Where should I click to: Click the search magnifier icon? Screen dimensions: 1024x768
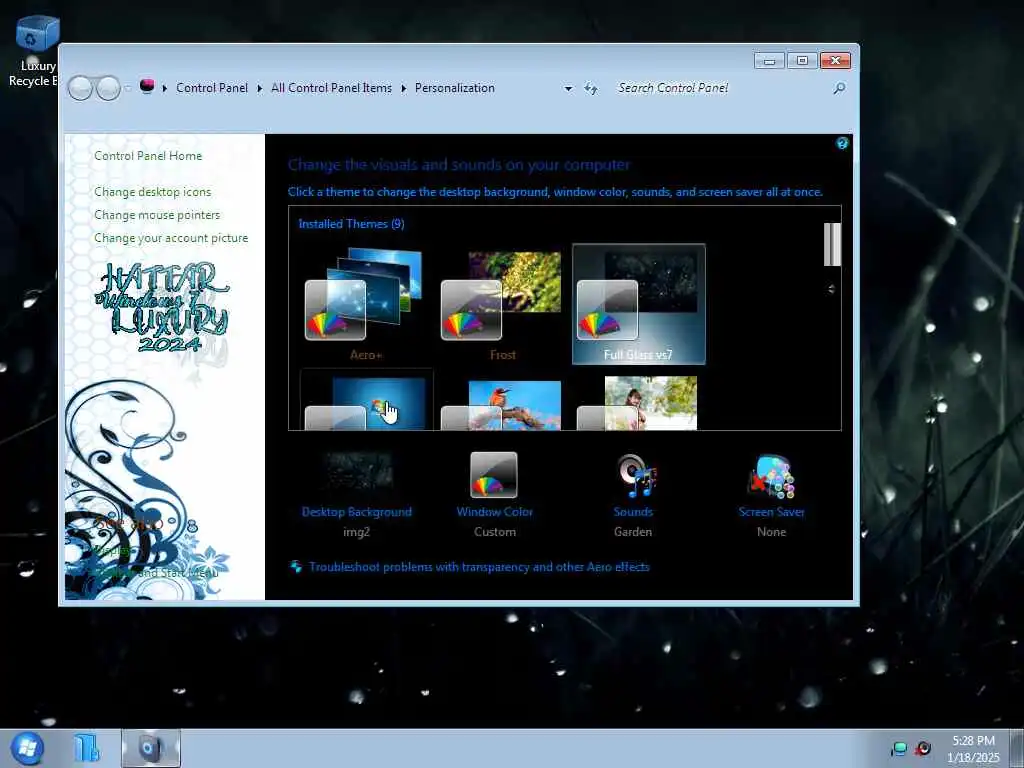[x=839, y=88]
